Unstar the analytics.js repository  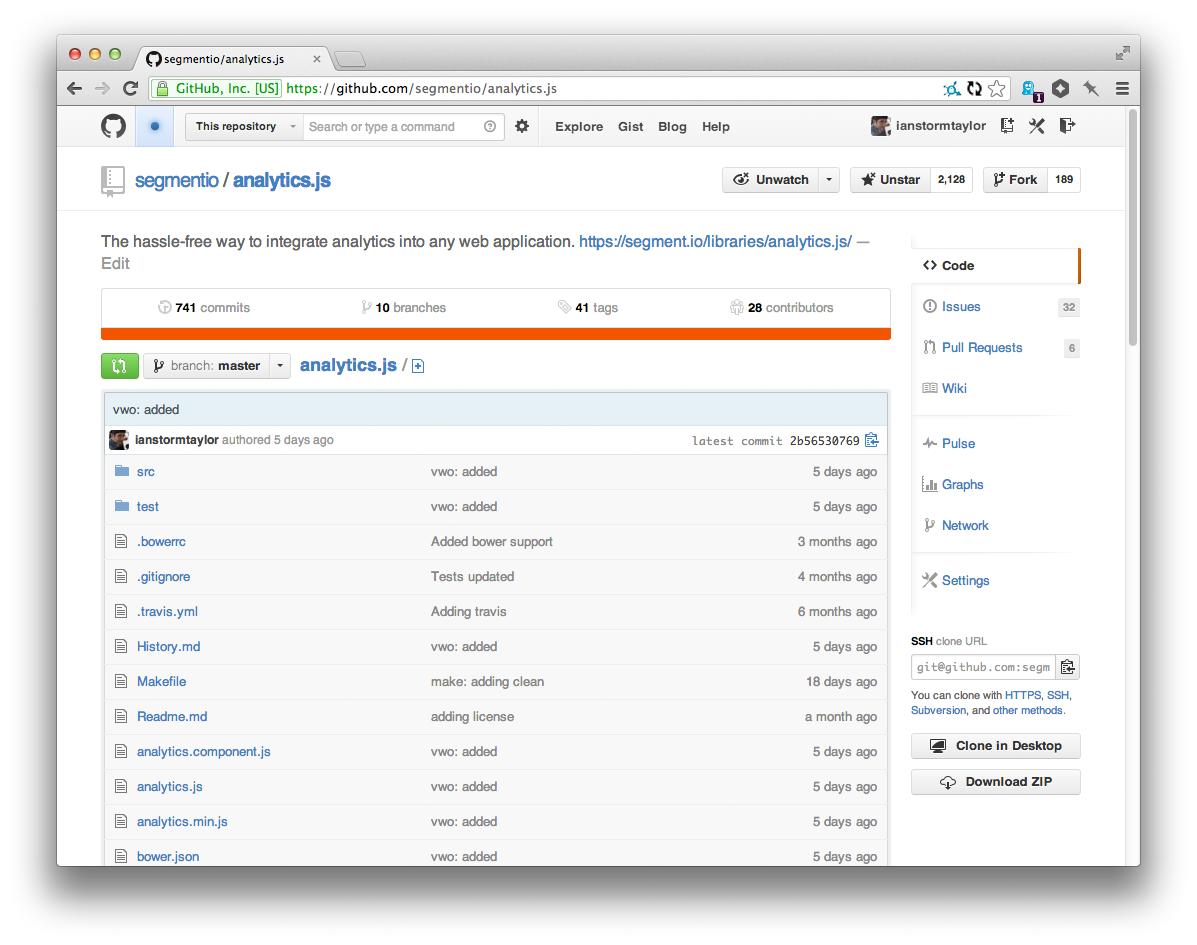click(x=890, y=179)
